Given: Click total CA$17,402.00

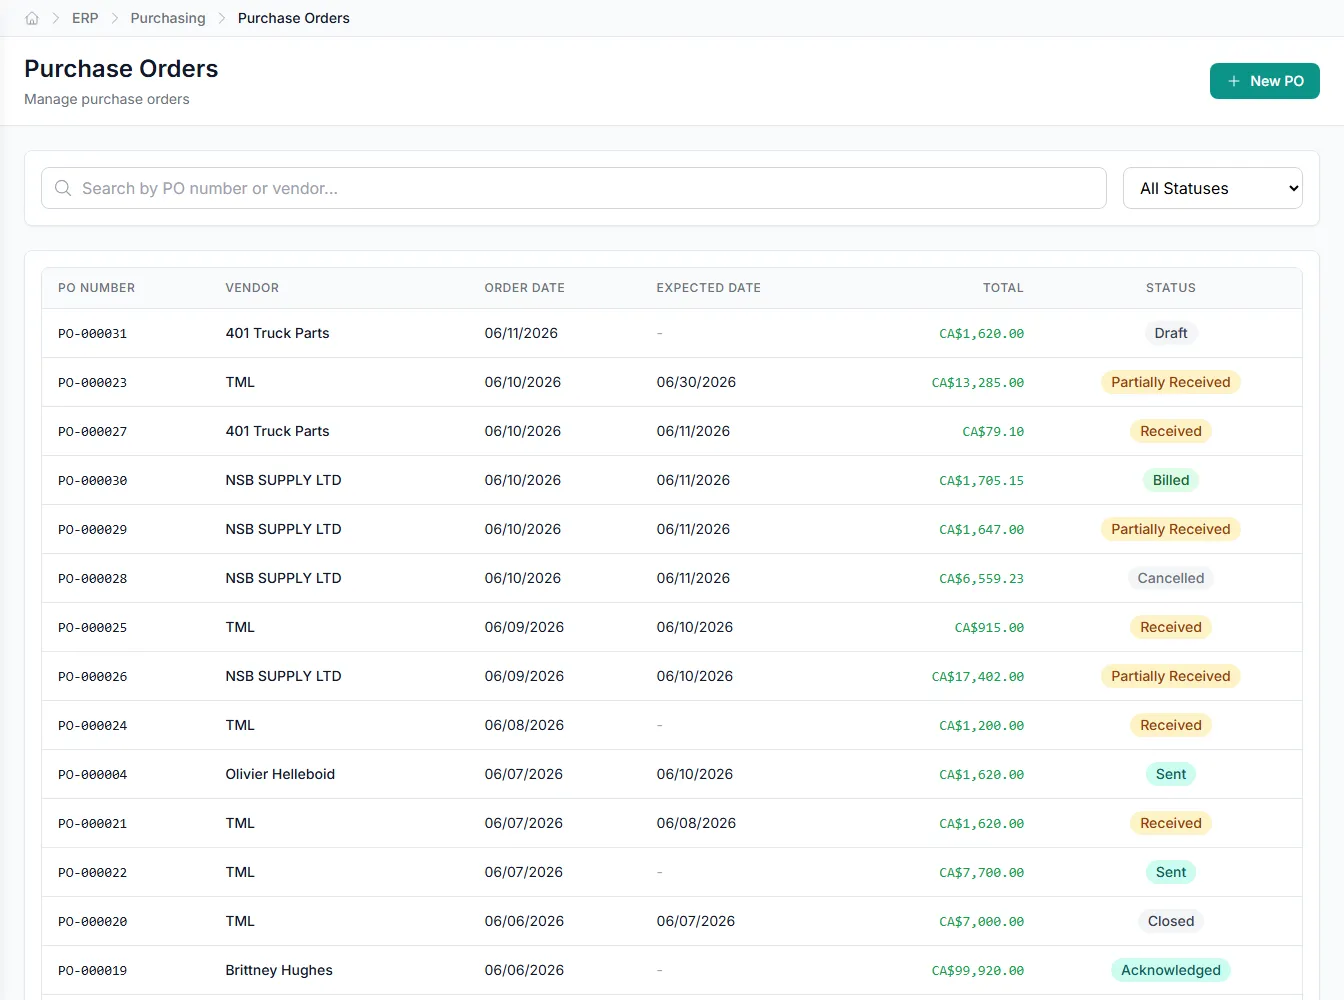Looking at the screenshot, I should [978, 677].
